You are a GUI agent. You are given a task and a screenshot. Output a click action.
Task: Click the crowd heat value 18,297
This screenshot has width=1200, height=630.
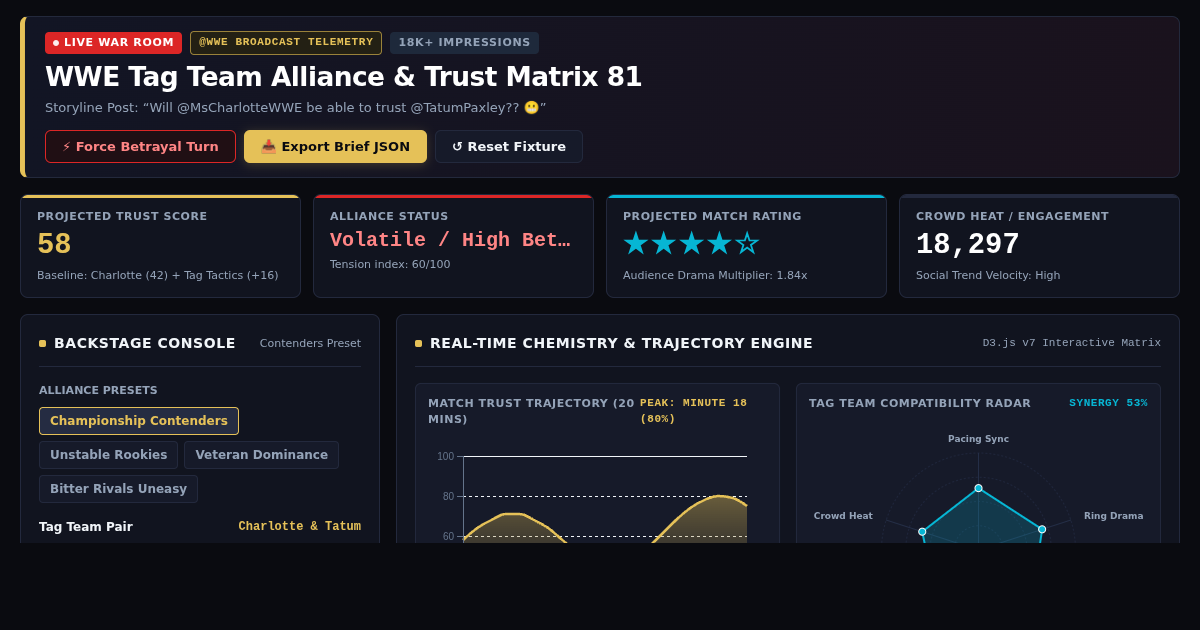(x=968, y=244)
